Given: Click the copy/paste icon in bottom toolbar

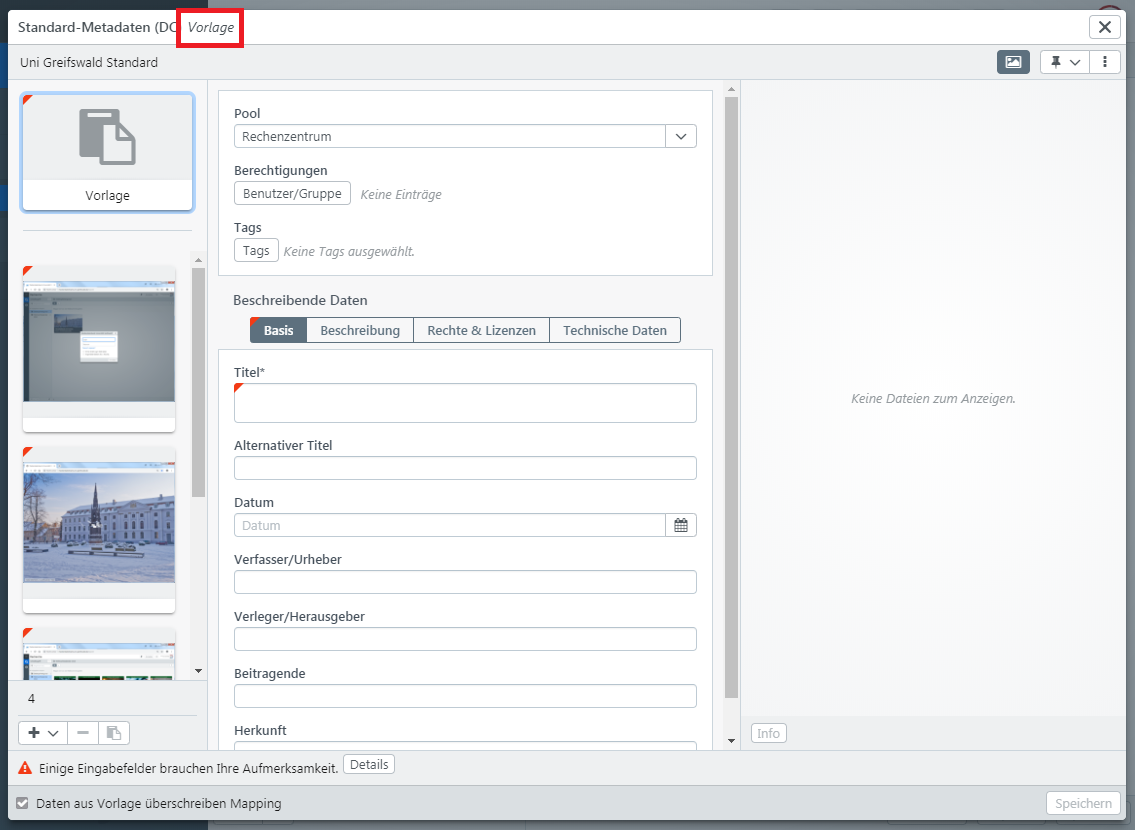Looking at the screenshot, I should (x=114, y=733).
